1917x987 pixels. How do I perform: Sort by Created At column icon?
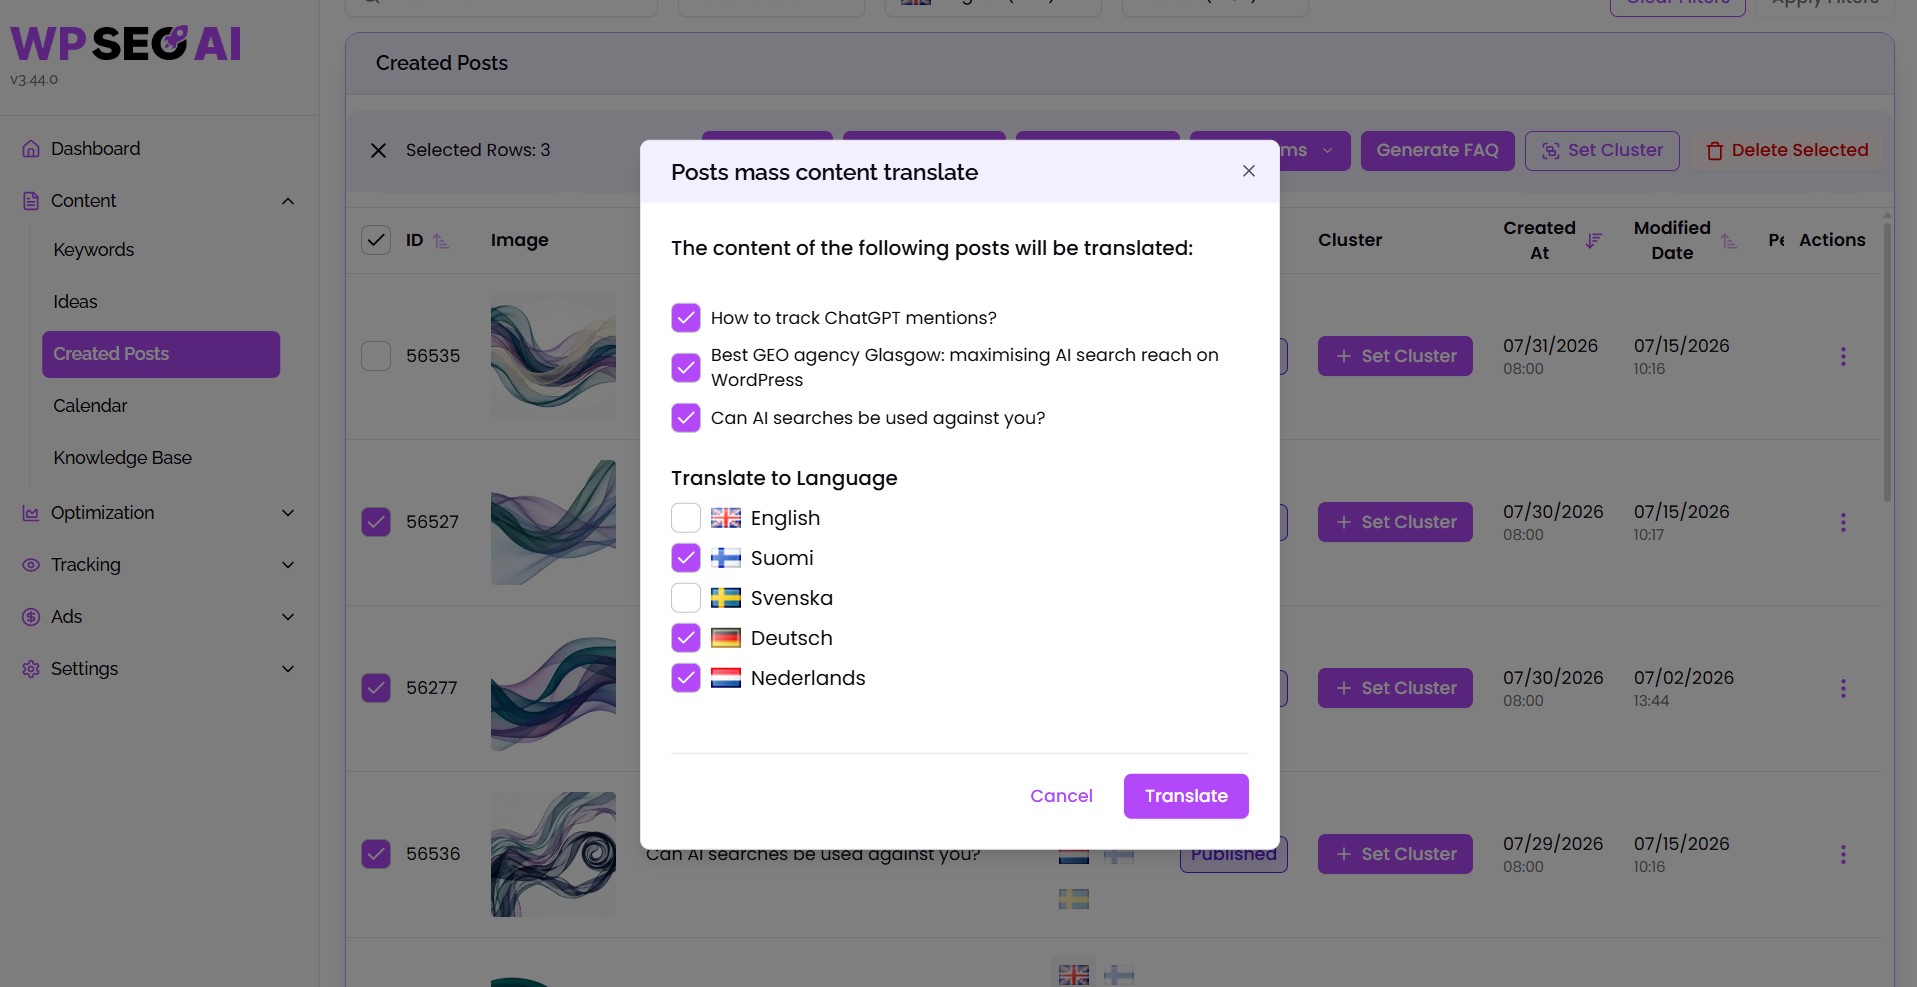click(x=1594, y=240)
